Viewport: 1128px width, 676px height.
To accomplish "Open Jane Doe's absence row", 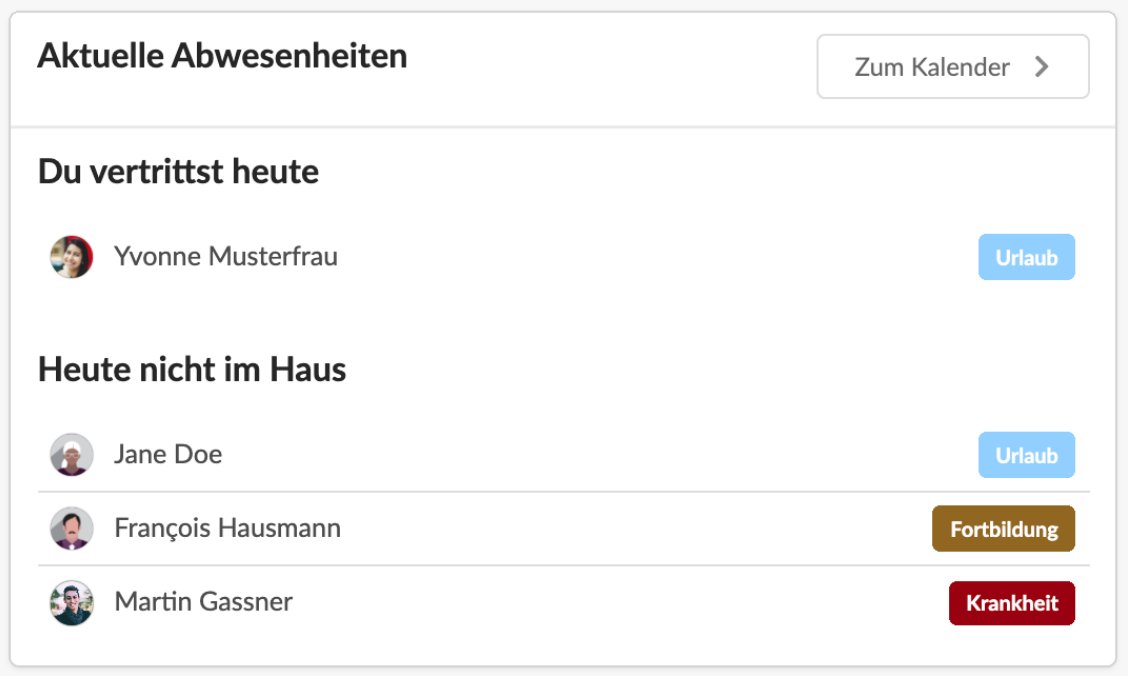I will point(564,455).
